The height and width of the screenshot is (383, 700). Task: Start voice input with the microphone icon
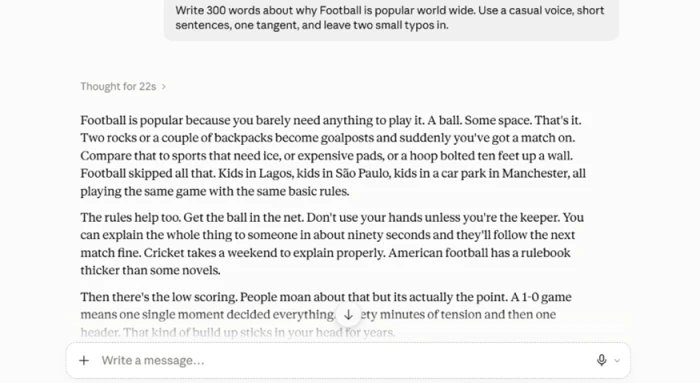click(601, 360)
